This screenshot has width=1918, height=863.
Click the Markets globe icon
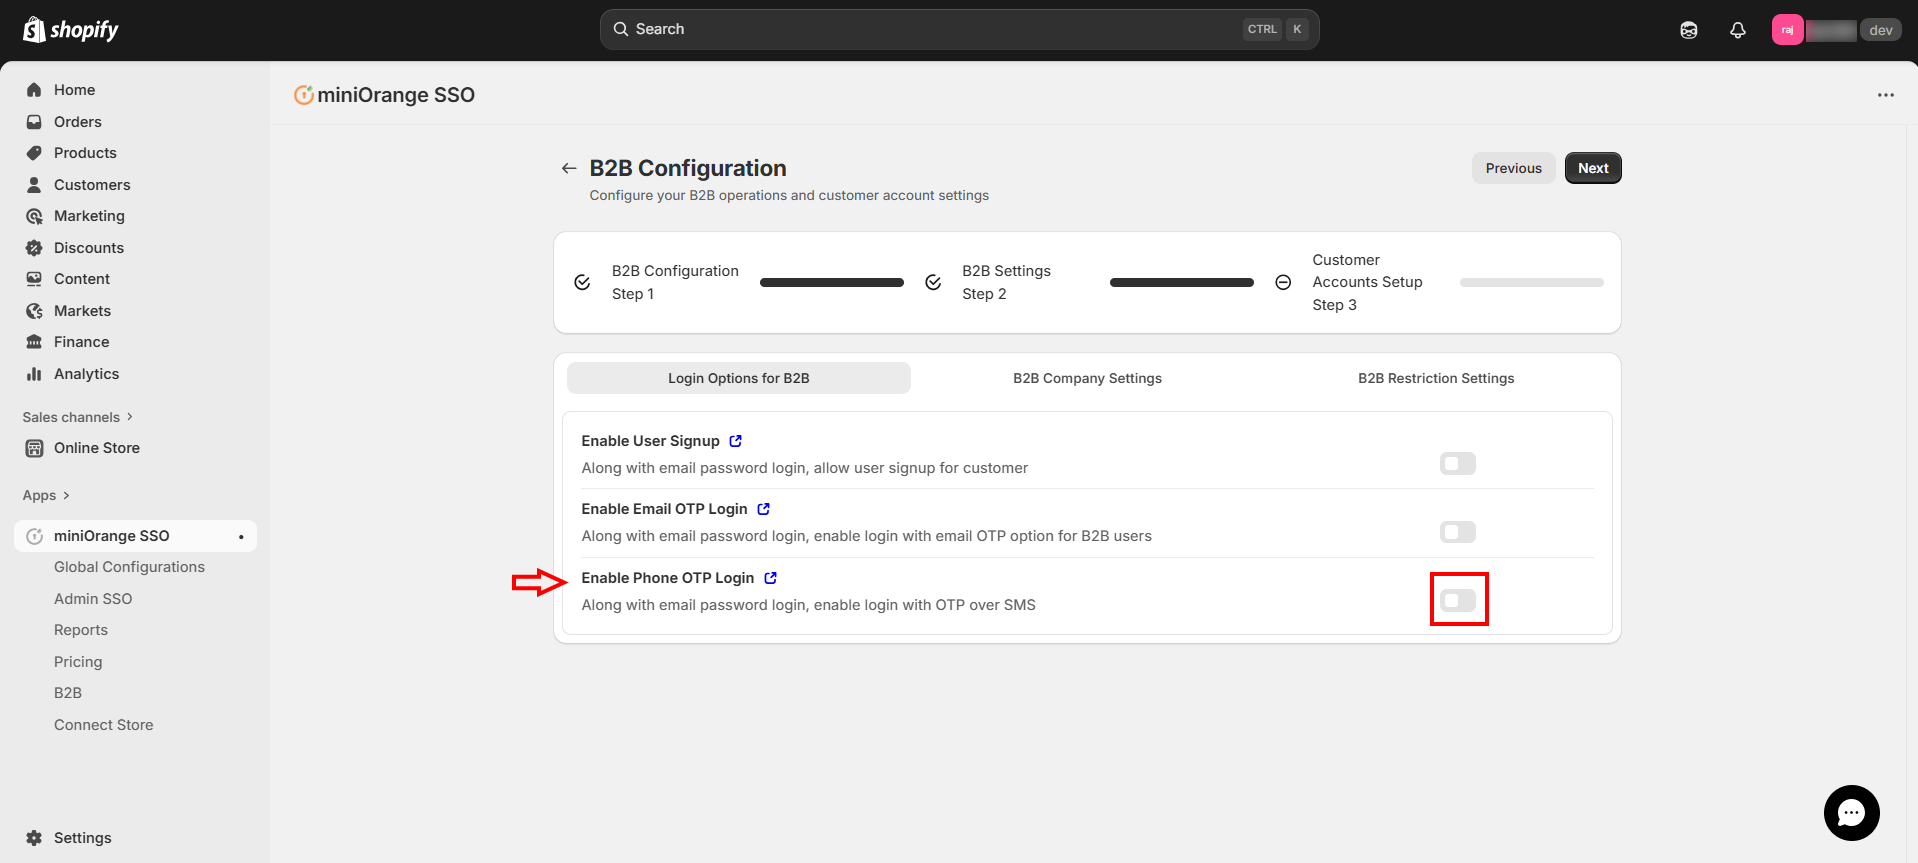[x=34, y=311]
